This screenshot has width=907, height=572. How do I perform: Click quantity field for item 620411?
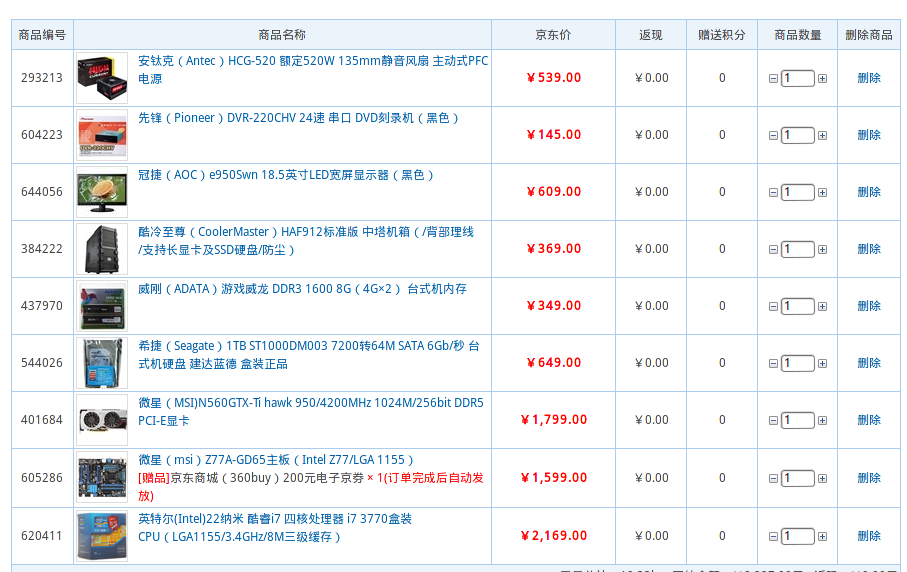point(798,536)
